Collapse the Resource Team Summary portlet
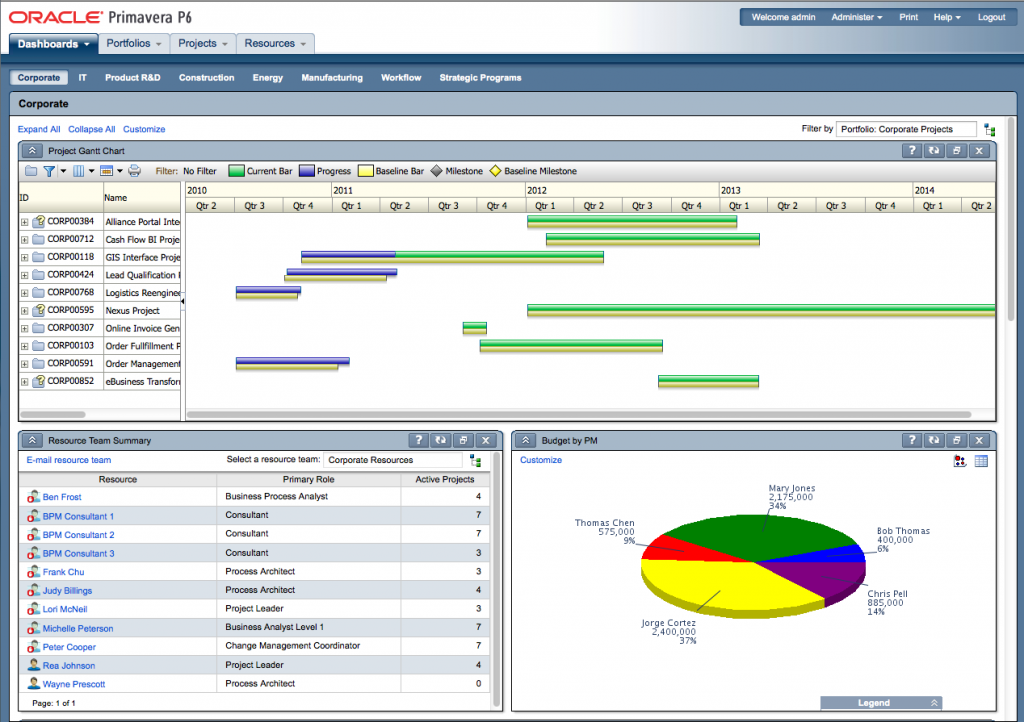 [x=32, y=440]
